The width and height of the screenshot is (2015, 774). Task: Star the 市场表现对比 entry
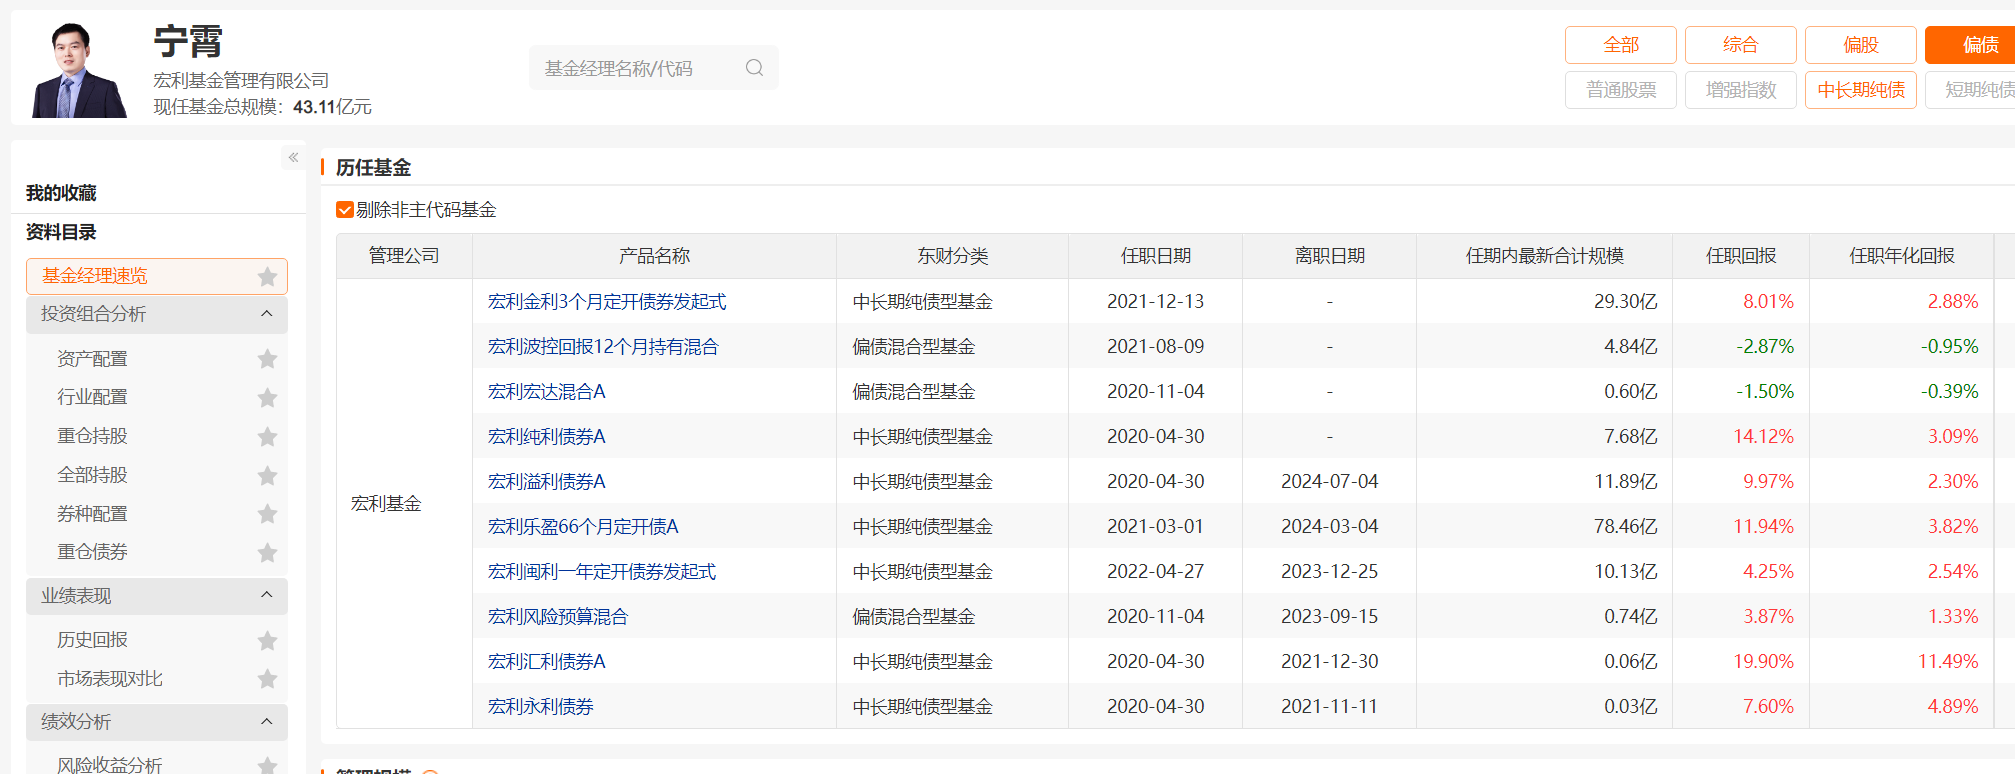click(267, 680)
